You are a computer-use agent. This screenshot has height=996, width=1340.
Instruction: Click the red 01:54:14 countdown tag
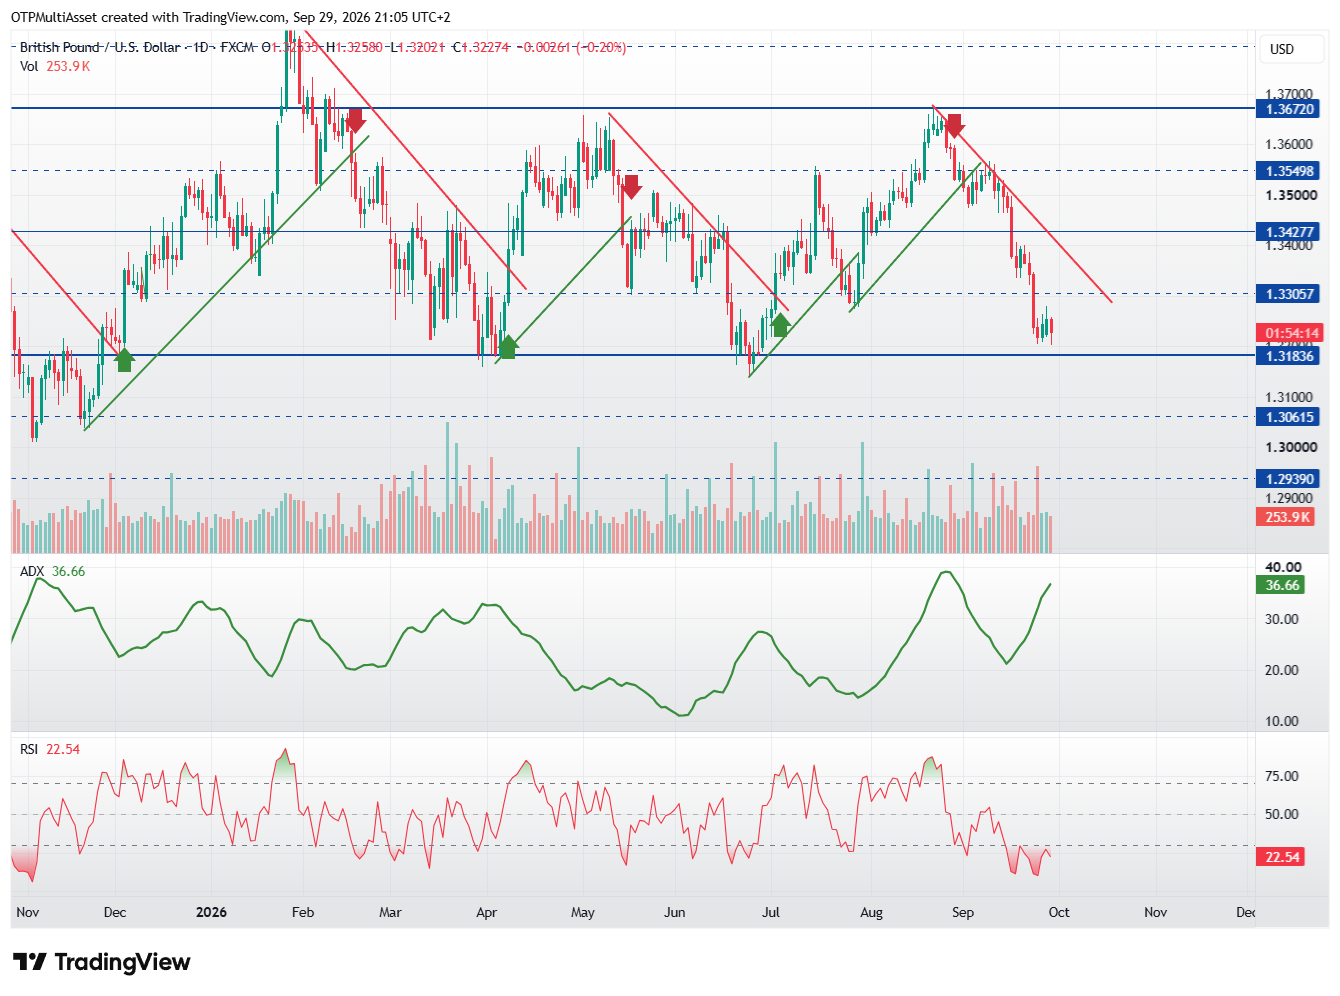click(x=1291, y=333)
